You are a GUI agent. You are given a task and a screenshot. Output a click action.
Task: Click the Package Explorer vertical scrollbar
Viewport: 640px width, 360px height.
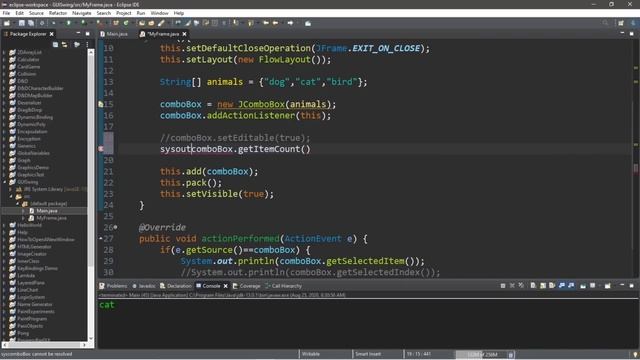click(91, 195)
